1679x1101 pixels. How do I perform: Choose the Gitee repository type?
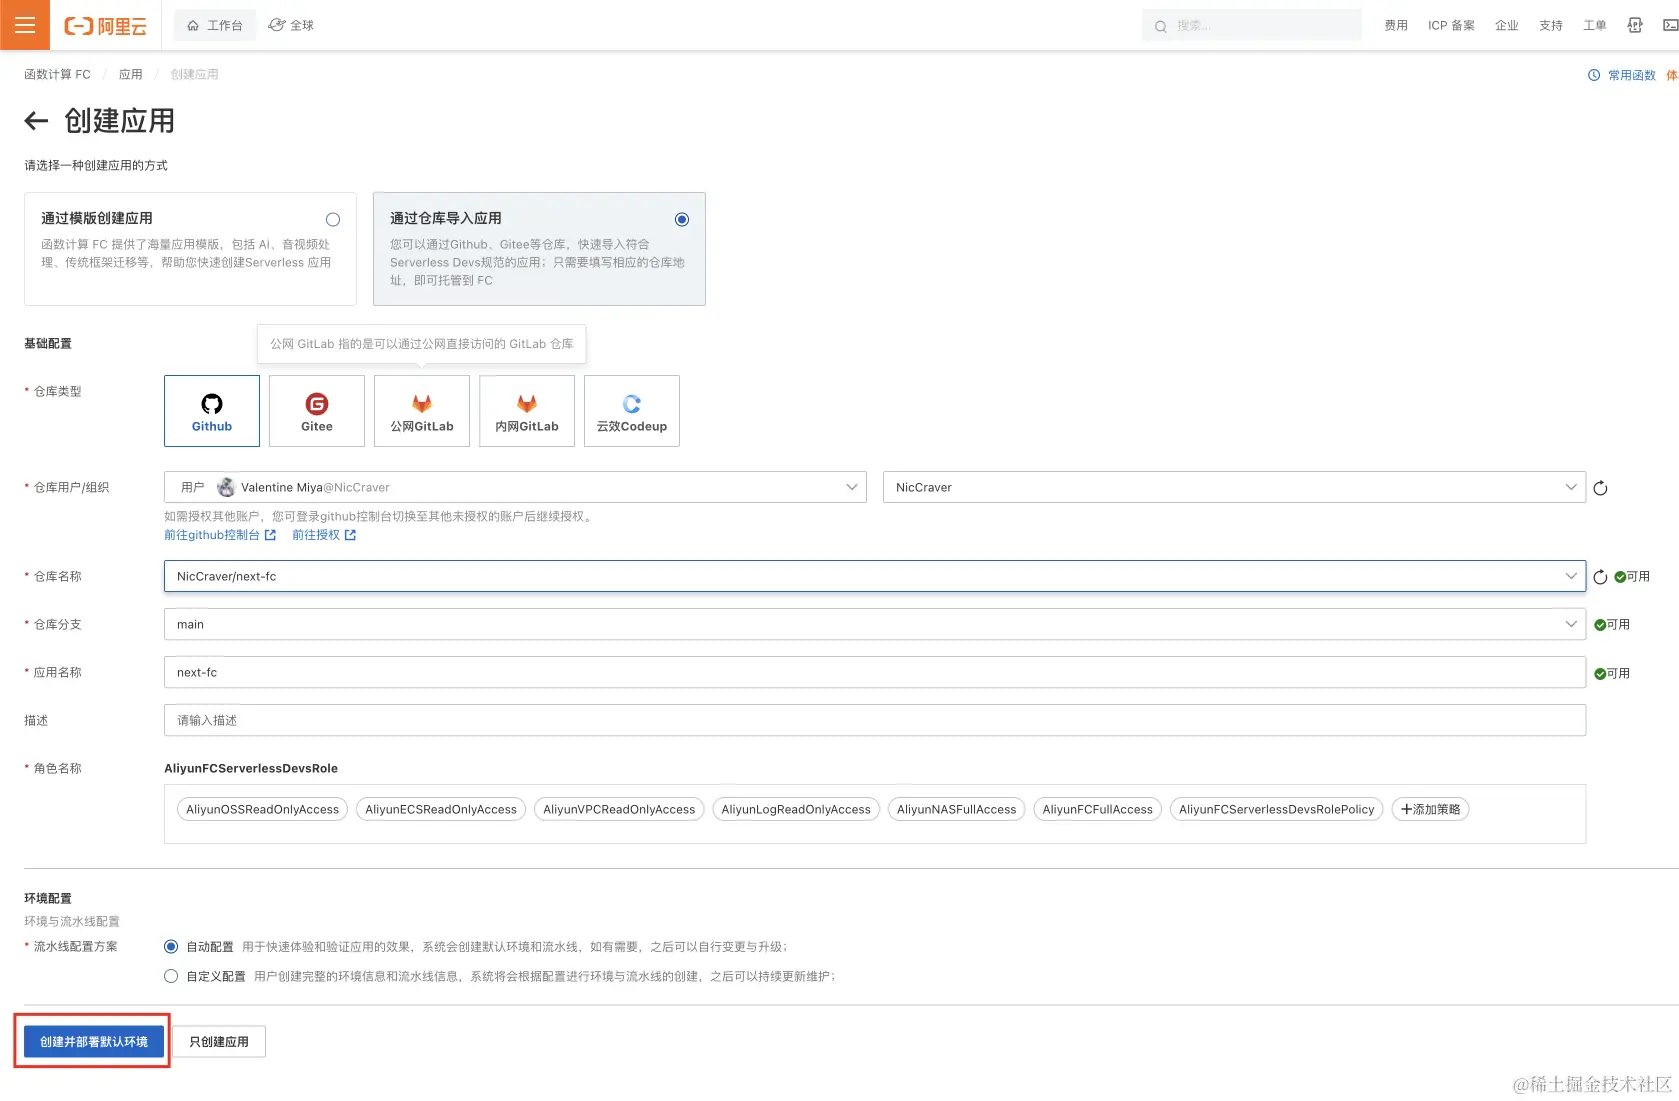click(x=317, y=411)
